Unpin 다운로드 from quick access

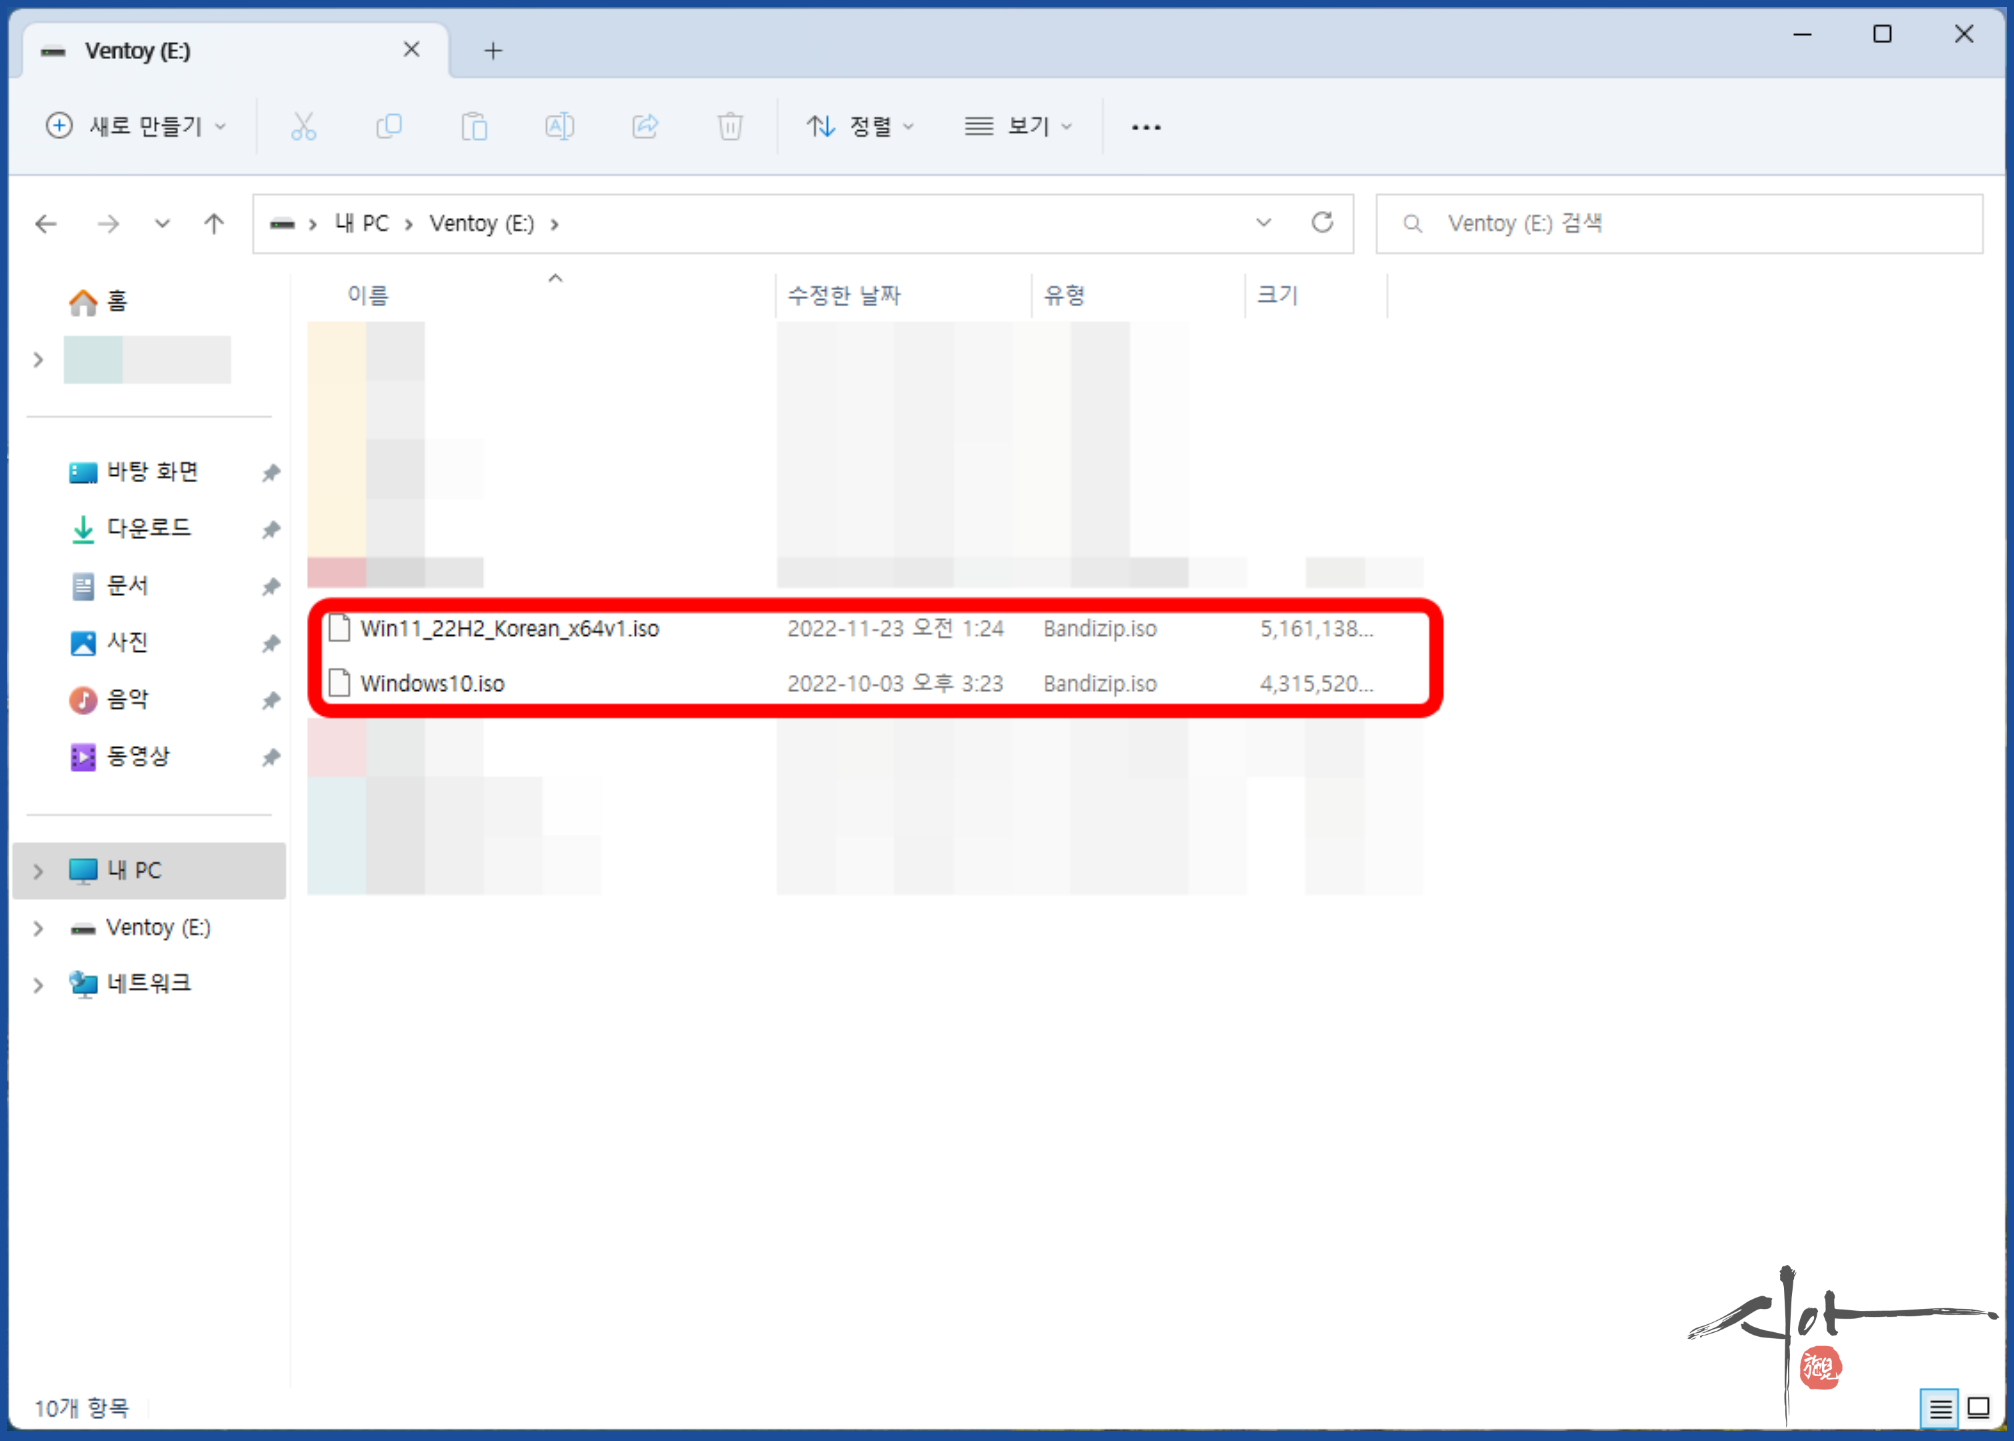[270, 529]
